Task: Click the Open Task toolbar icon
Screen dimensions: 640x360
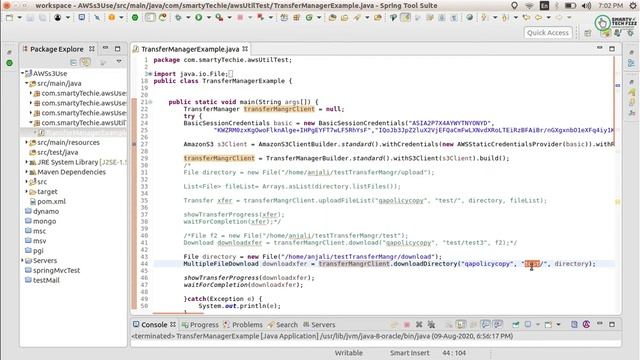Action: (x=344, y=18)
